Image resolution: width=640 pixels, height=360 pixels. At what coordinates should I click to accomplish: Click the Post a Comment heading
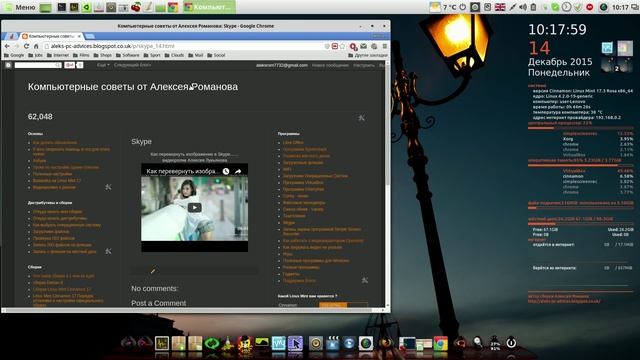click(x=158, y=303)
